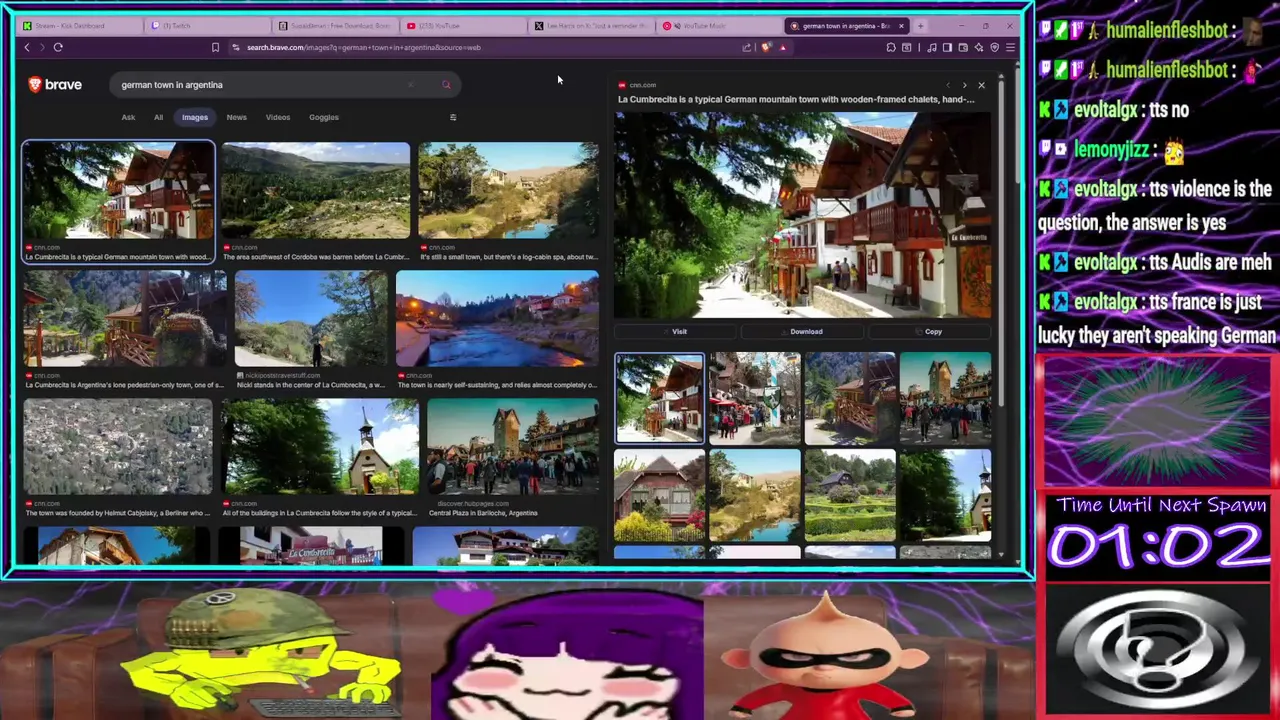Open the Brave Shields lion icon
Image resolution: width=1280 pixels, height=720 pixels.
(x=766, y=47)
